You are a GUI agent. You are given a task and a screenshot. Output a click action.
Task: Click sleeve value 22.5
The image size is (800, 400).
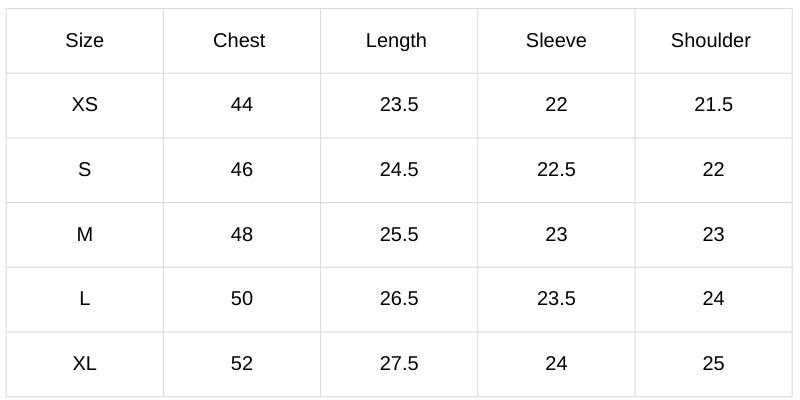(x=556, y=169)
